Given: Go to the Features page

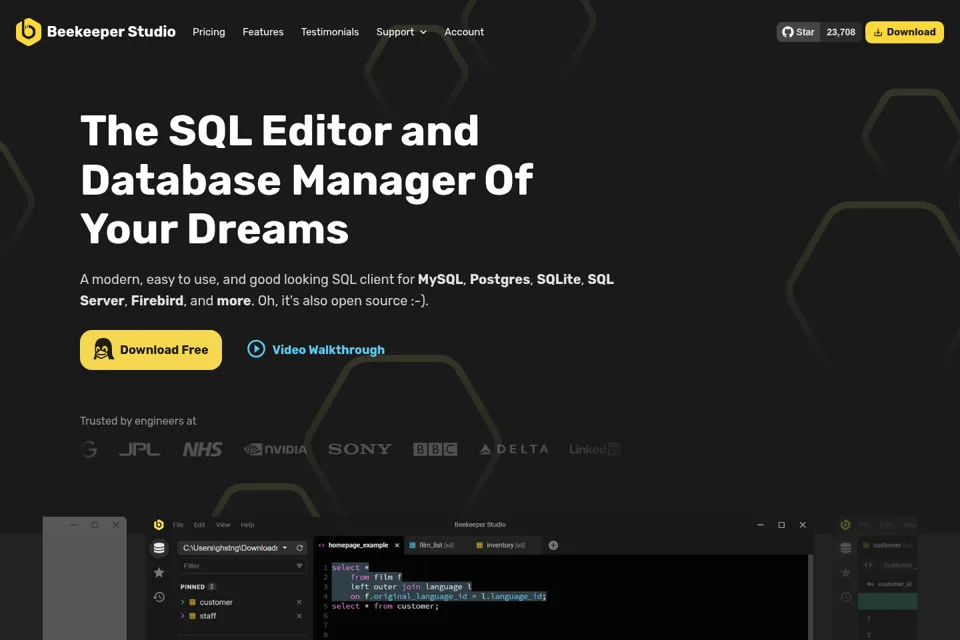Looking at the screenshot, I should (263, 32).
